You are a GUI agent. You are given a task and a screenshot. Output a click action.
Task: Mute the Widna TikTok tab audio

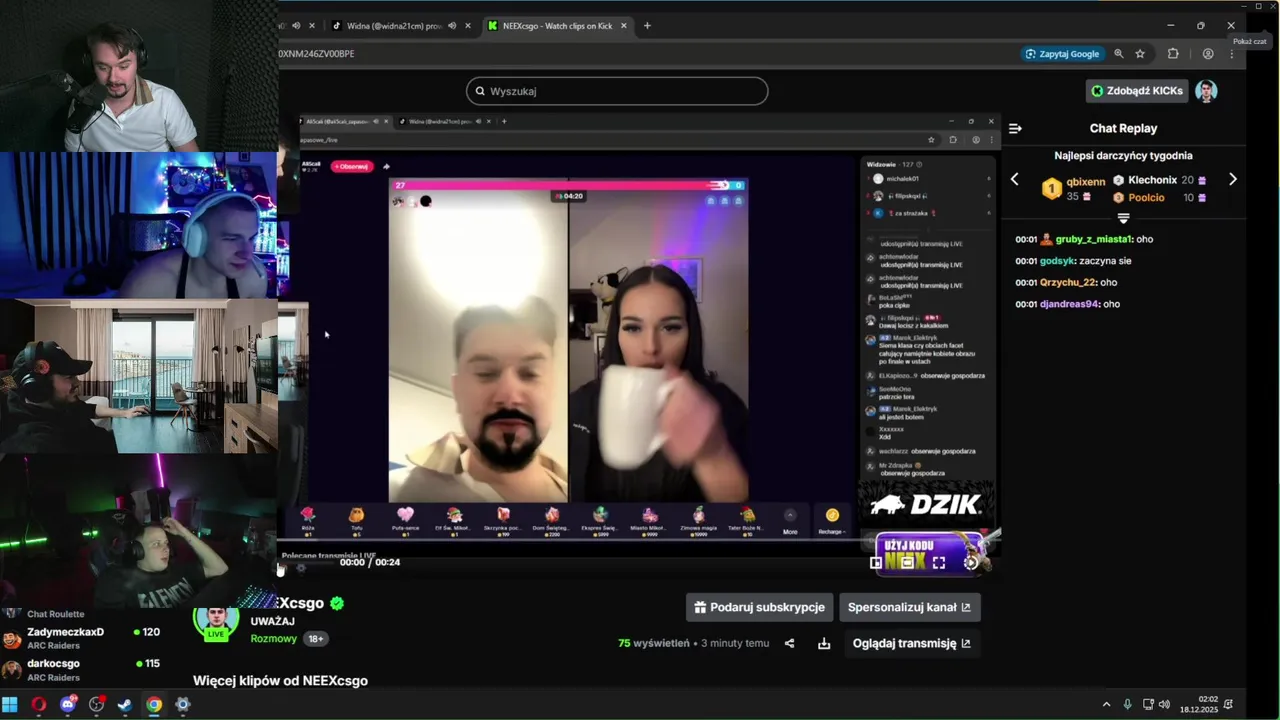(452, 26)
